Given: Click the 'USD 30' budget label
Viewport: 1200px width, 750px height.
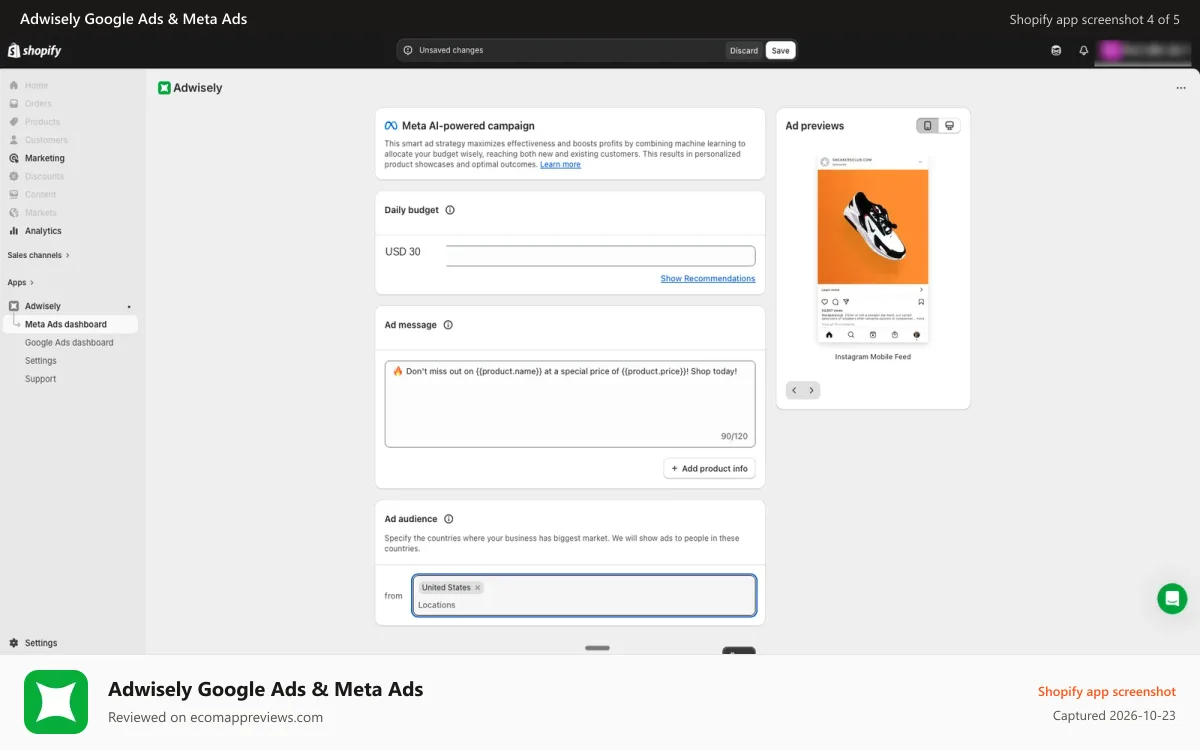Looking at the screenshot, I should click(x=403, y=252).
